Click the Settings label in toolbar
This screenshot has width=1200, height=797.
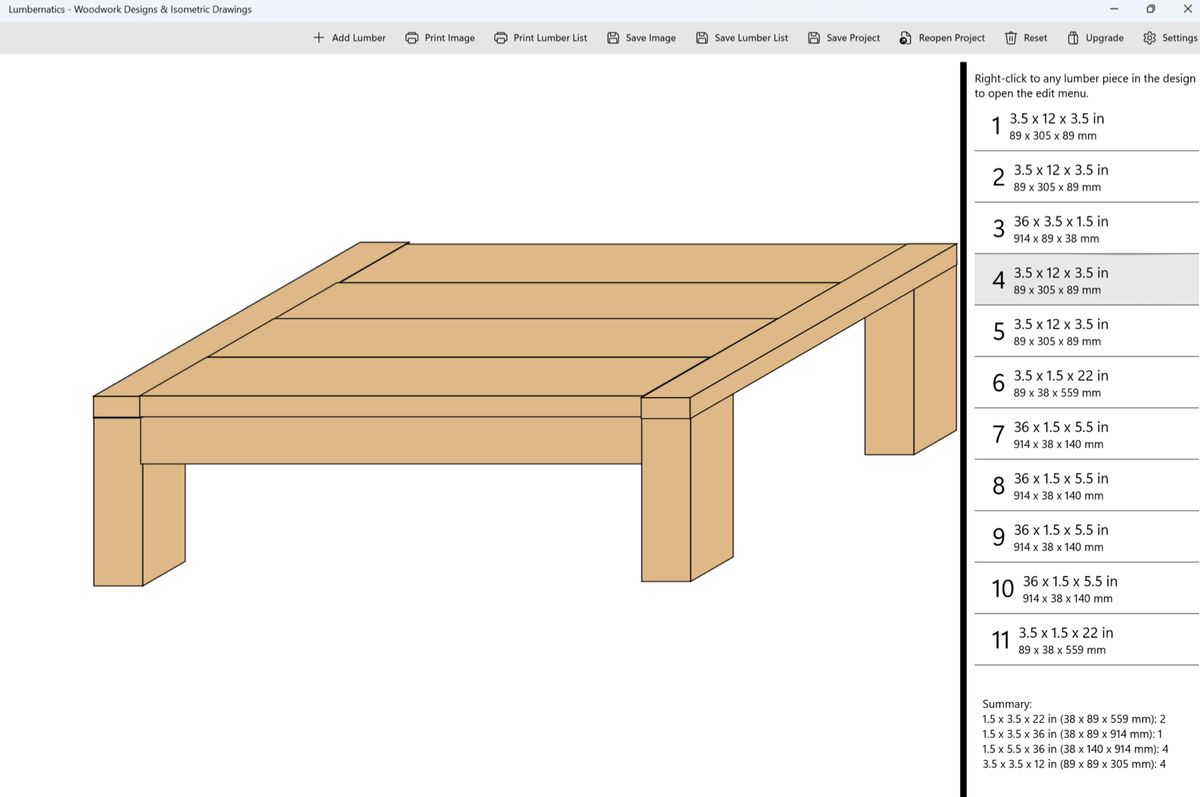pyautogui.click(x=1180, y=38)
